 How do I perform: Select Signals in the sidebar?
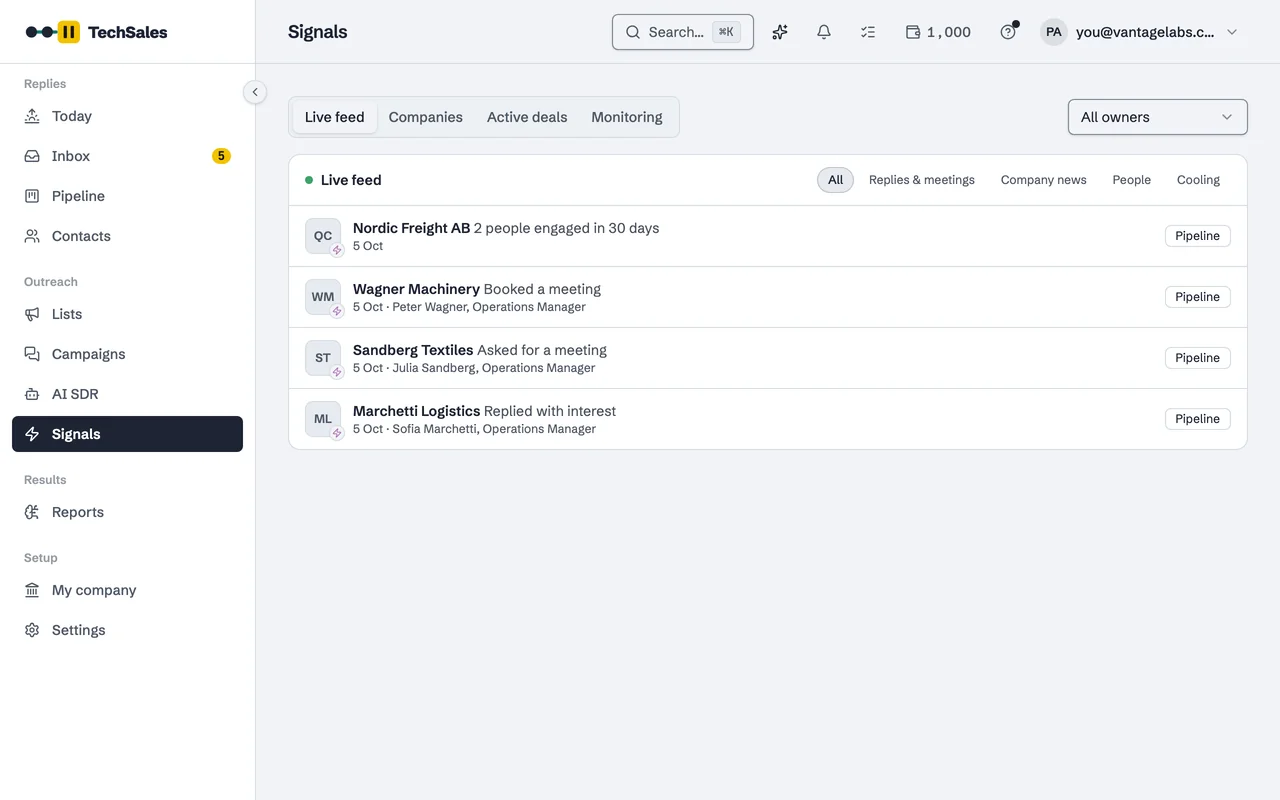pos(127,434)
